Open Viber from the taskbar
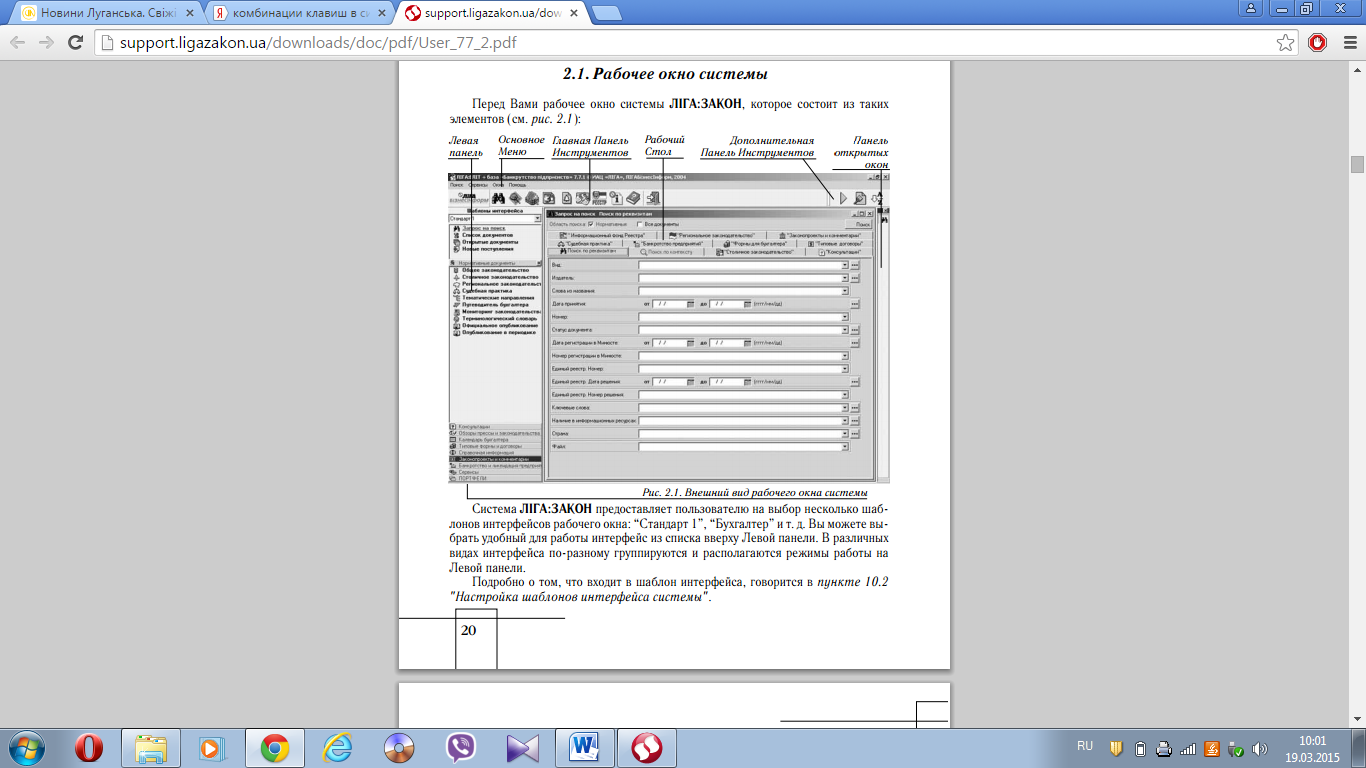This screenshot has width=1366, height=768. pyautogui.click(x=461, y=748)
